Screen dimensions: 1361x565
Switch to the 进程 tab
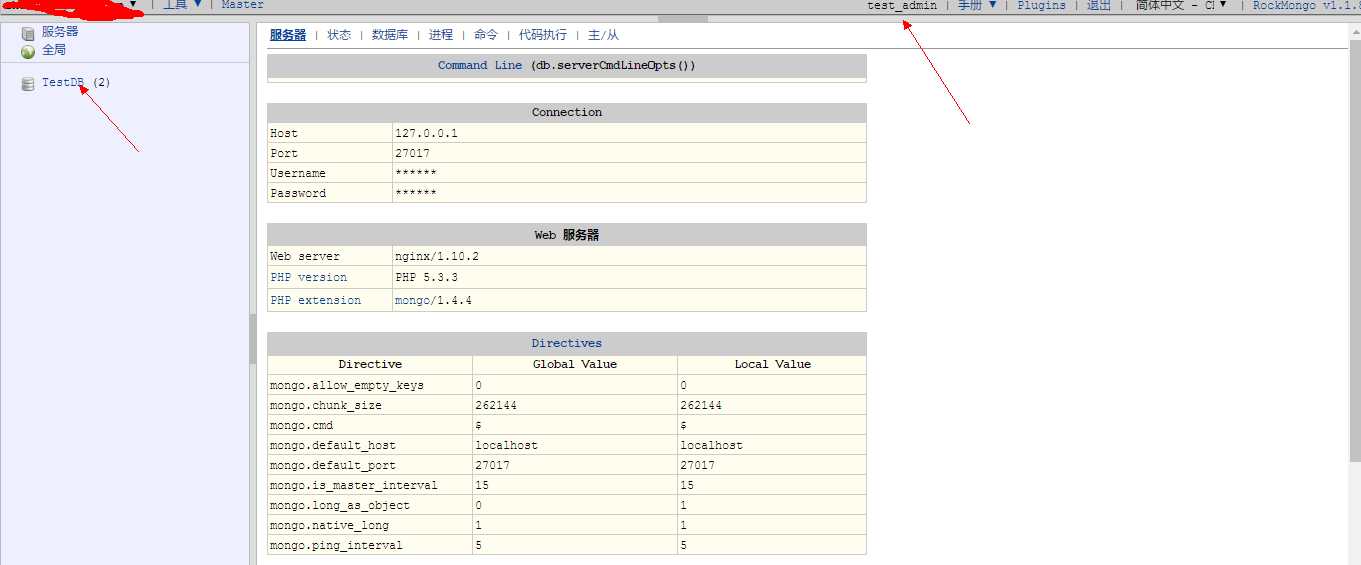pos(441,35)
